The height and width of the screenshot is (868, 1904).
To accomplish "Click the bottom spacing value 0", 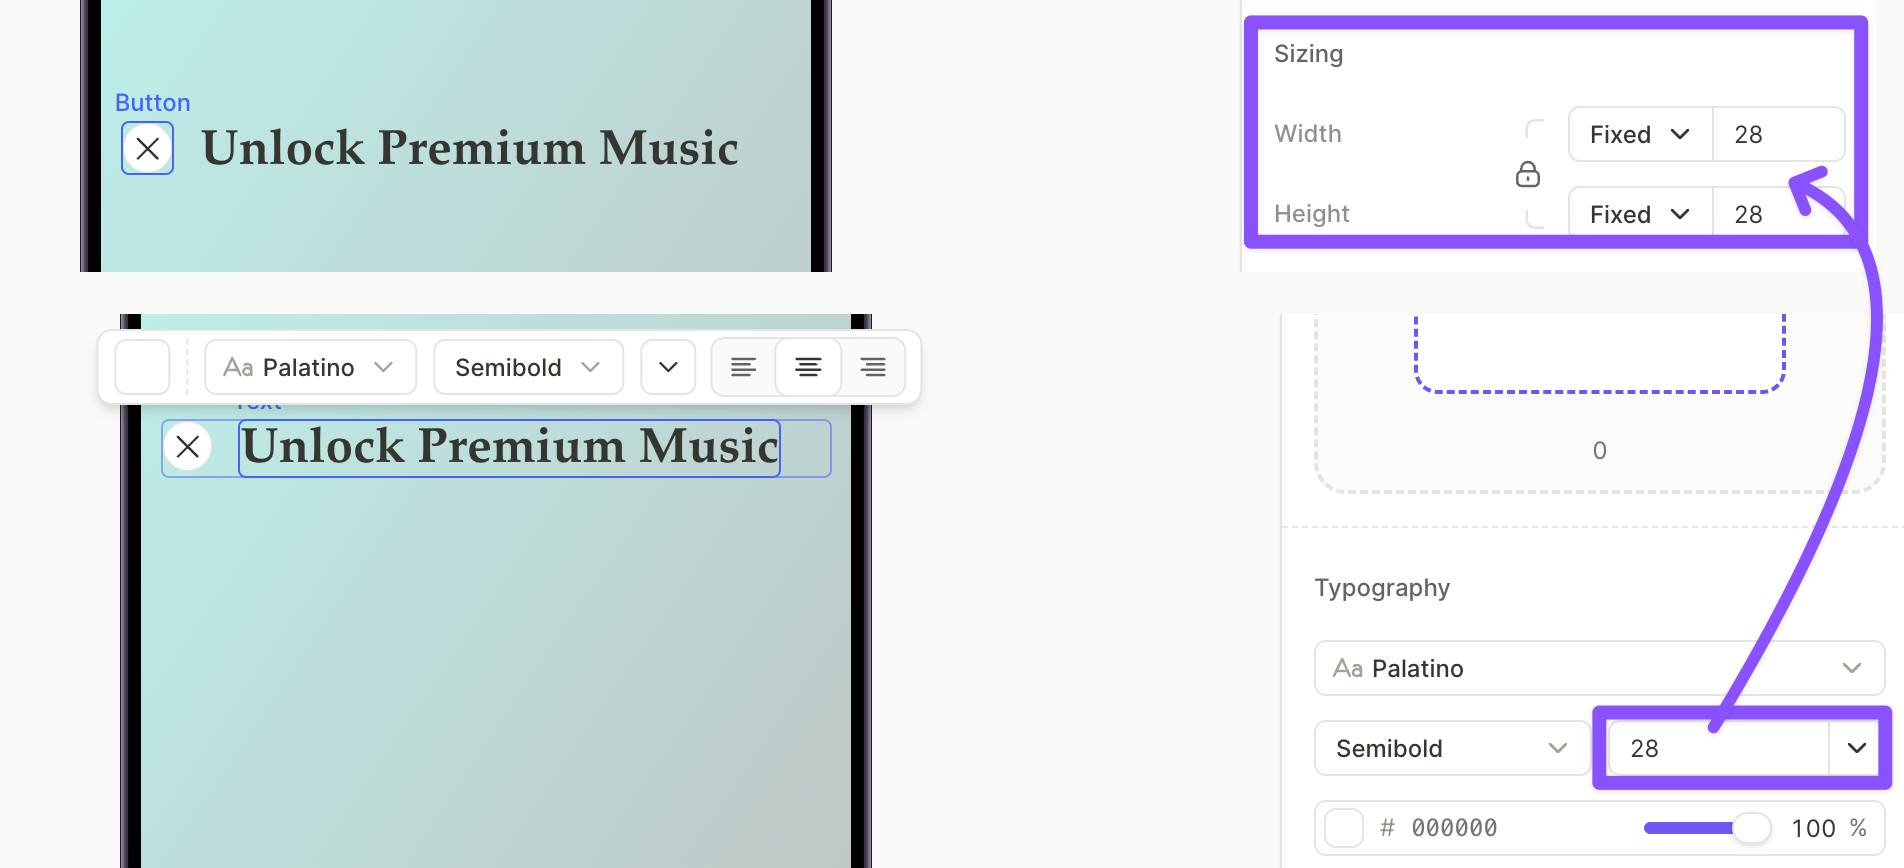I will 1600,451.
